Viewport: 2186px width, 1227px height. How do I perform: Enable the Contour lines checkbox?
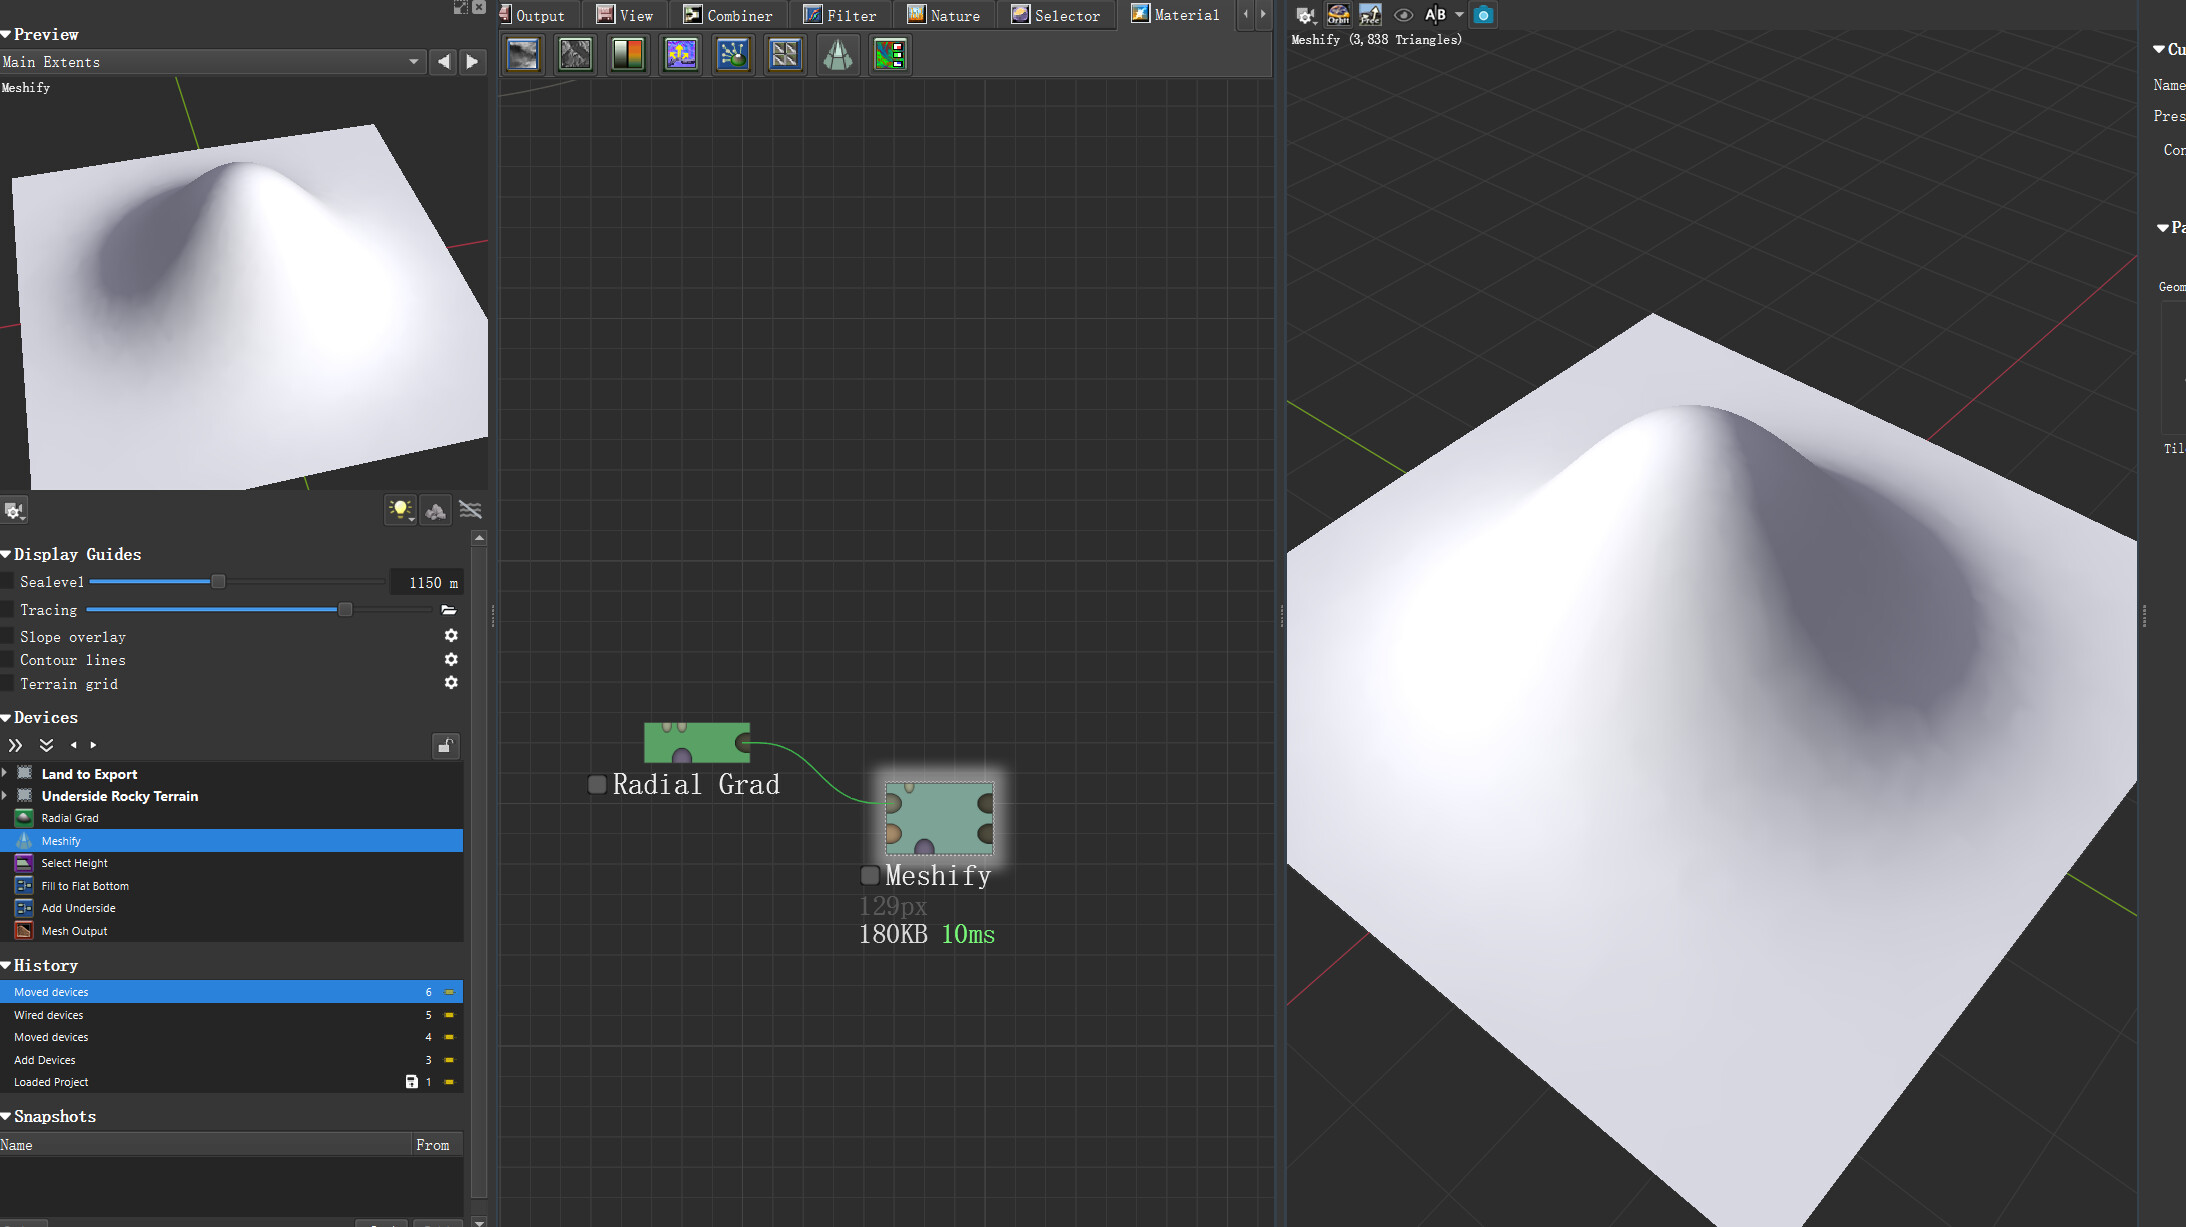[x=8, y=660]
